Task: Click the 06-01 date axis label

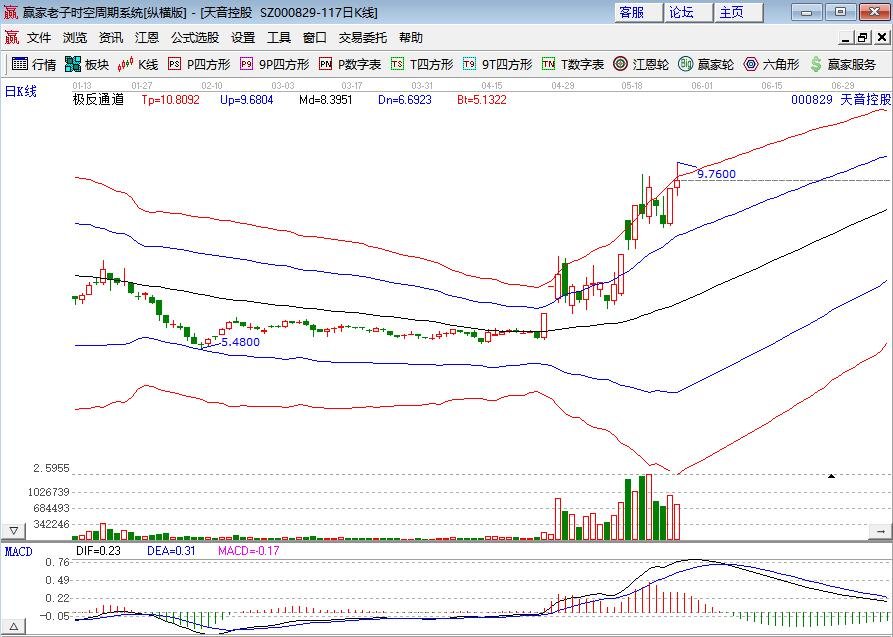Action: (x=702, y=85)
